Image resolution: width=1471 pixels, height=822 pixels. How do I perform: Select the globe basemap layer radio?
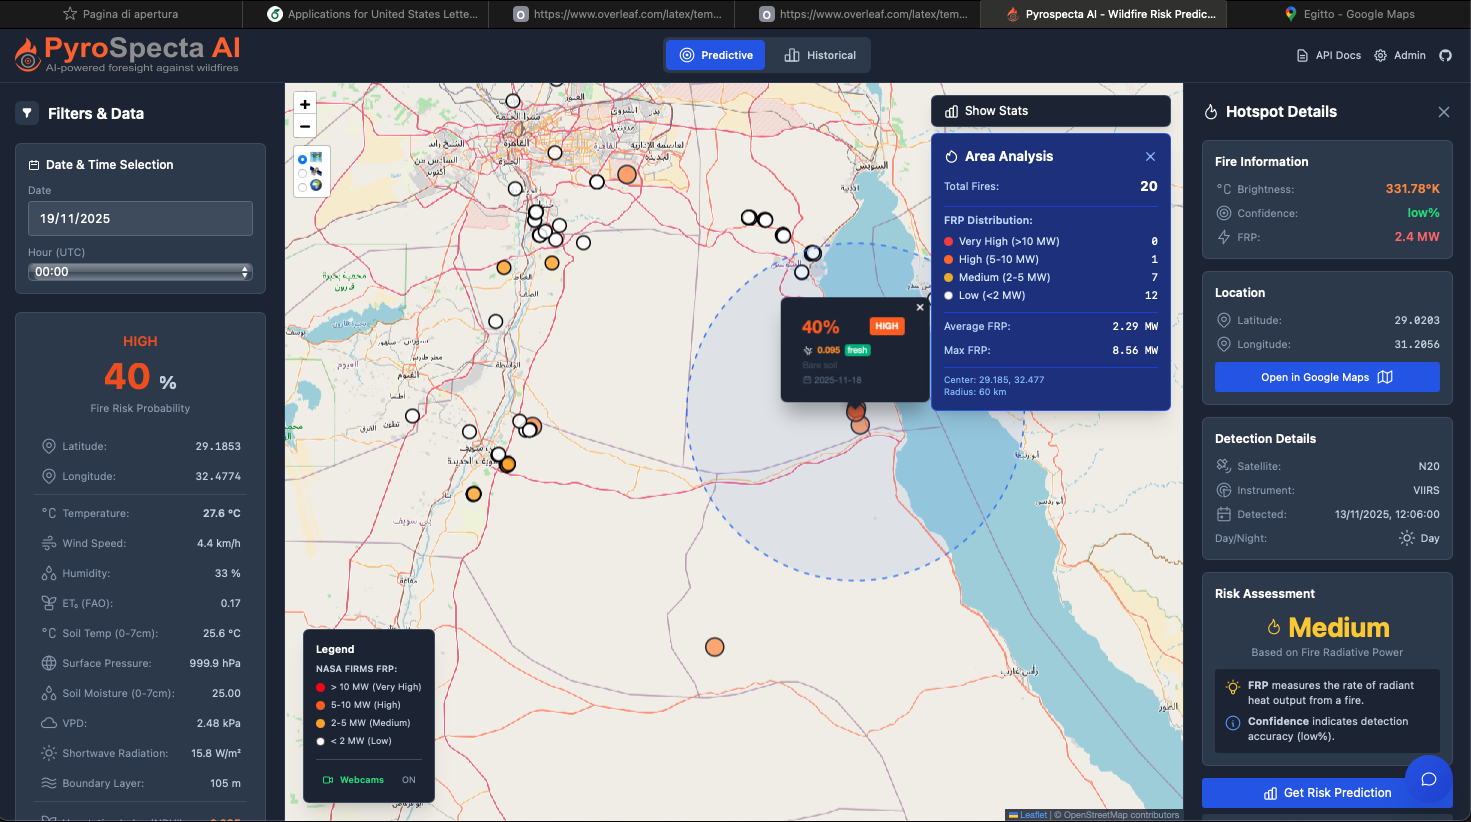click(303, 186)
